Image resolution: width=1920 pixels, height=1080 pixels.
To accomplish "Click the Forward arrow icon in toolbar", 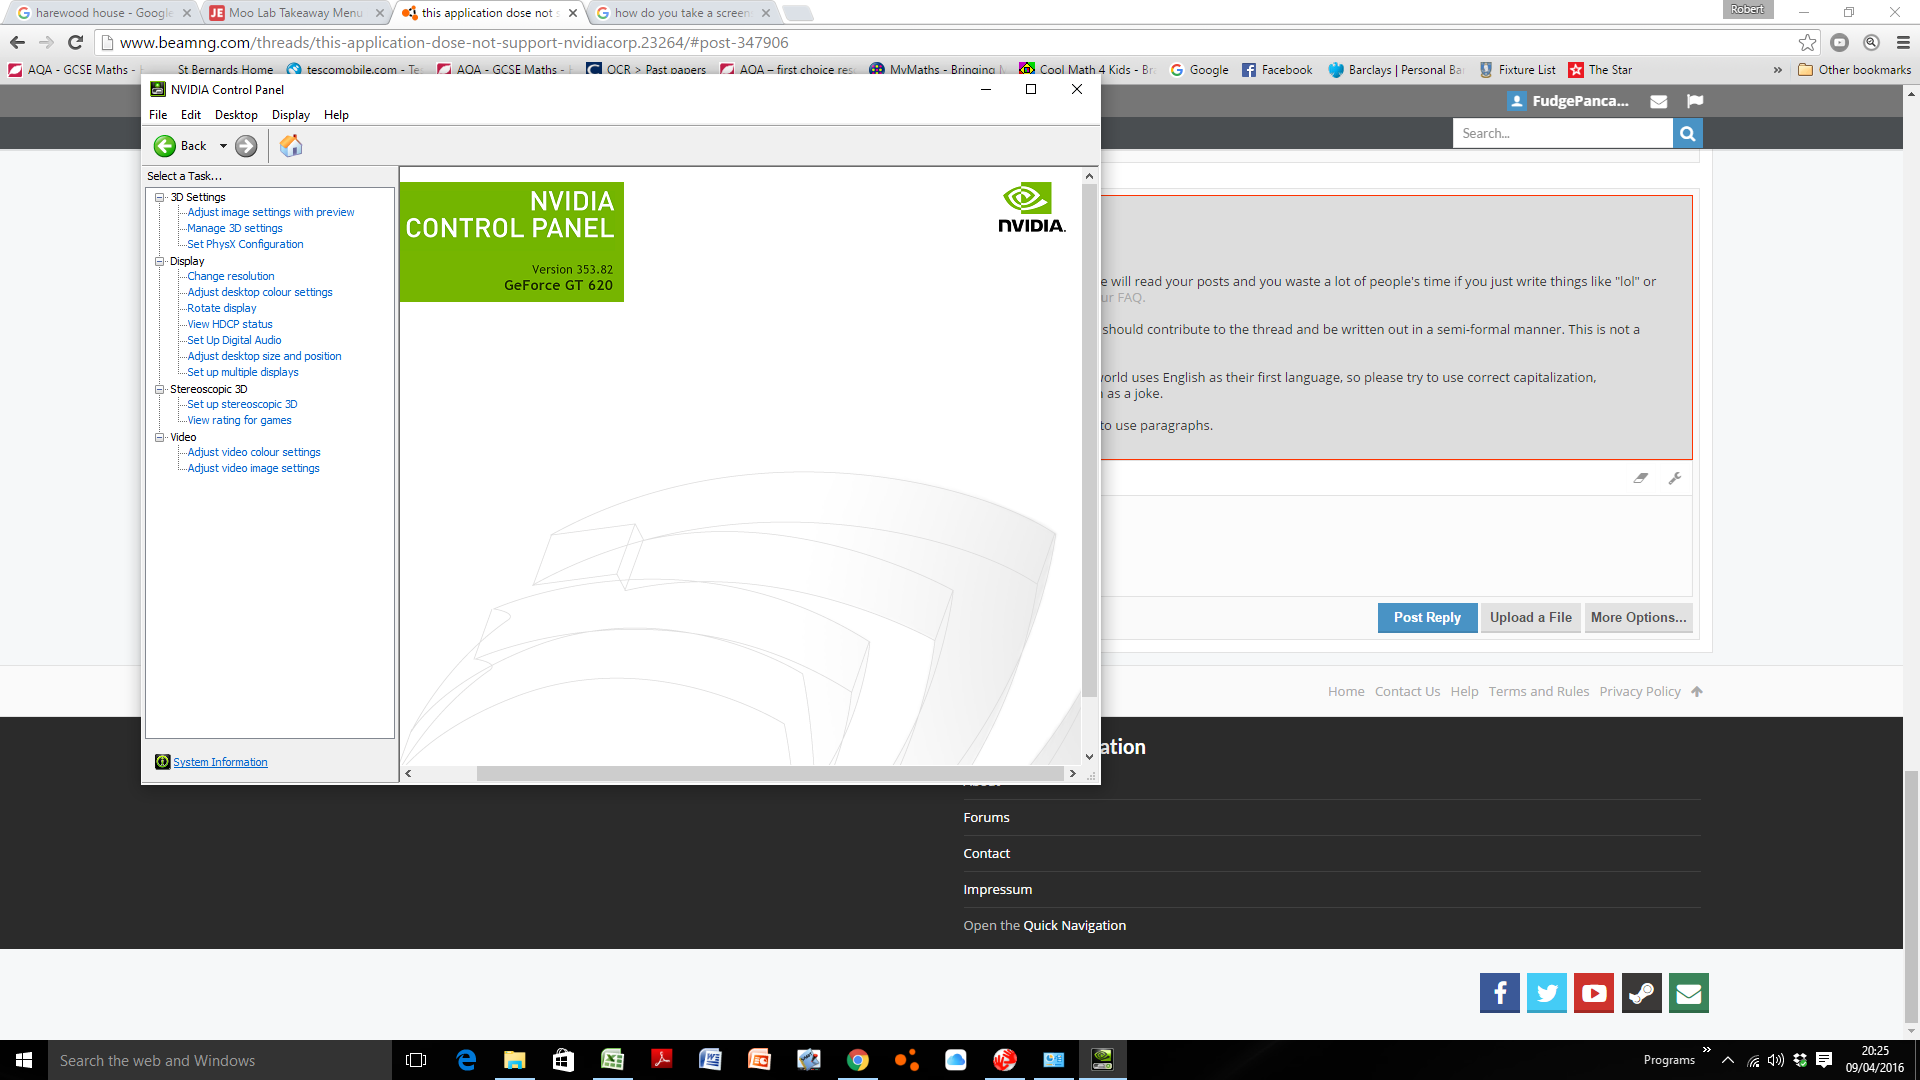I will pos(246,146).
